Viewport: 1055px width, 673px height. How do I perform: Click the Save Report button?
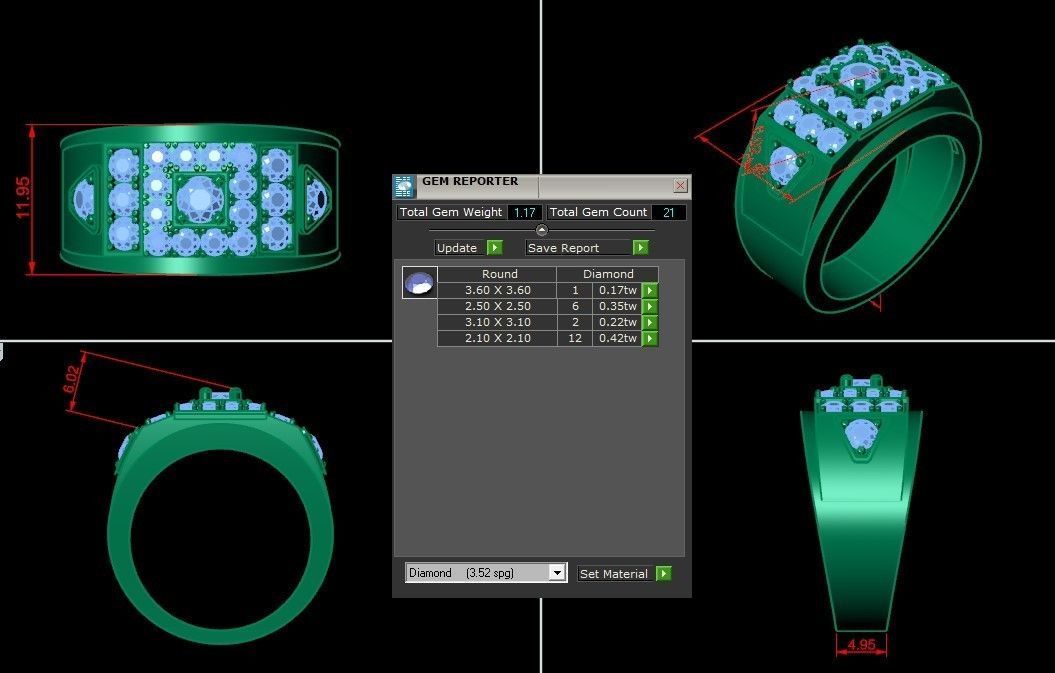[x=578, y=248]
